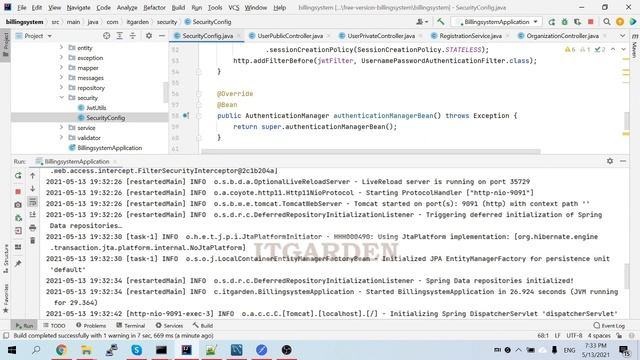Toggle scroll to end in Run console
This screenshot has height=360, width=640.
pyautogui.click(x=33, y=215)
